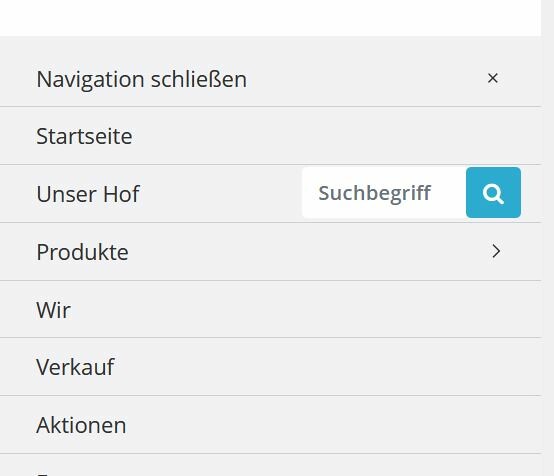The image size is (554, 476).
Task: Open the 'Unser Hof' menu entry
Action: [150, 194]
